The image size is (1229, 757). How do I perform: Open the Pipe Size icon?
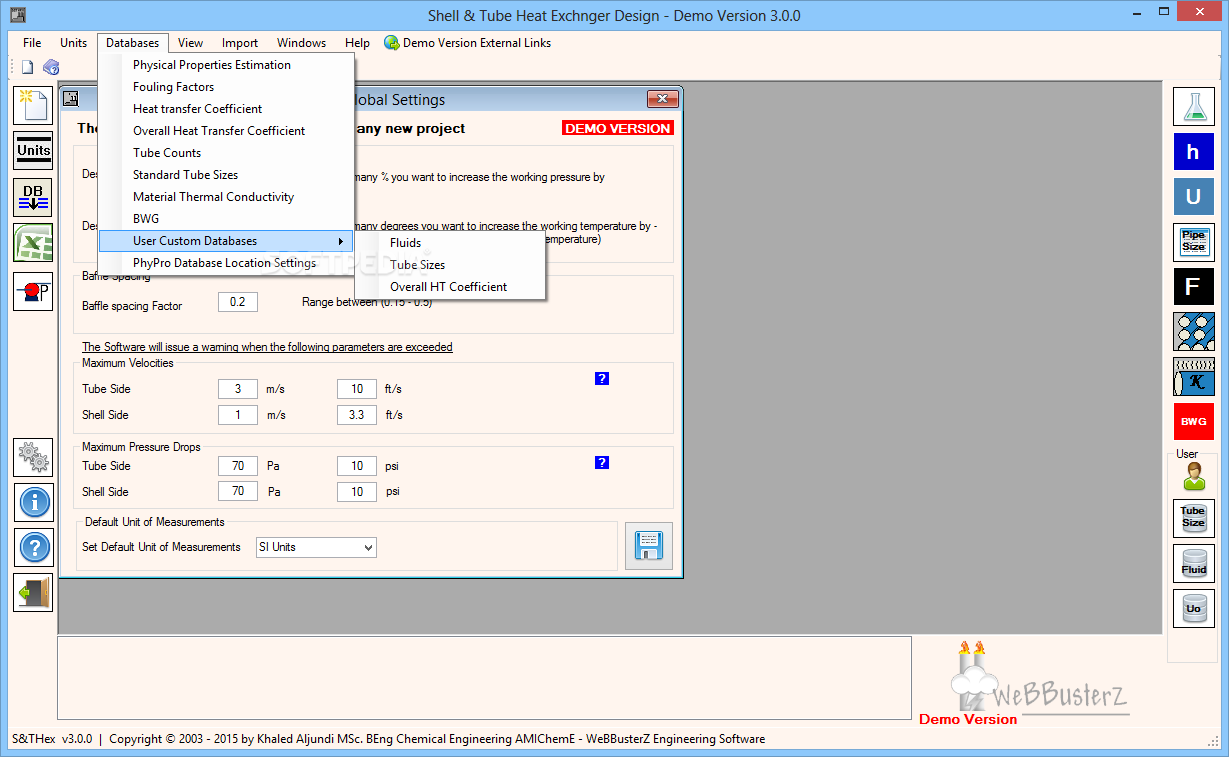1193,242
